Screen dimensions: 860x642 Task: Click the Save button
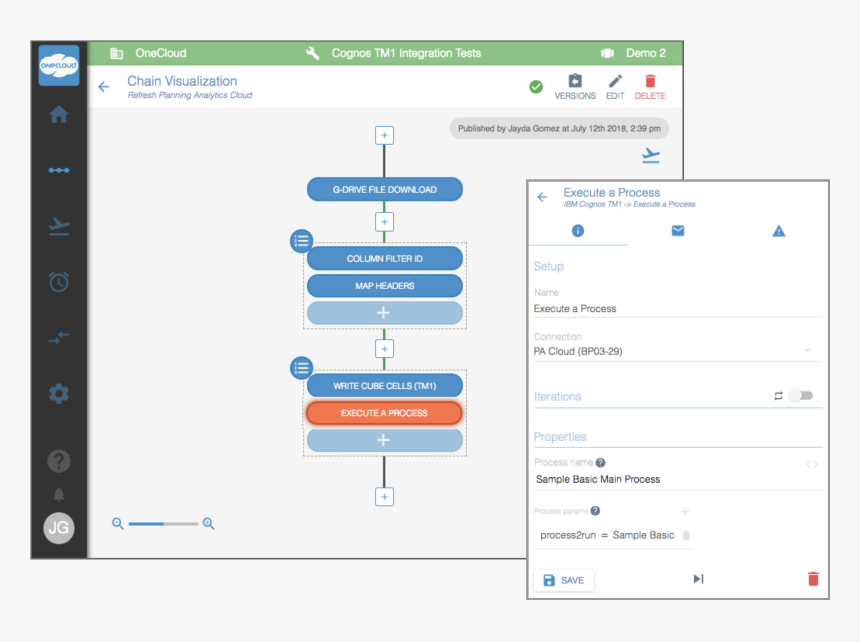pyautogui.click(x=564, y=580)
